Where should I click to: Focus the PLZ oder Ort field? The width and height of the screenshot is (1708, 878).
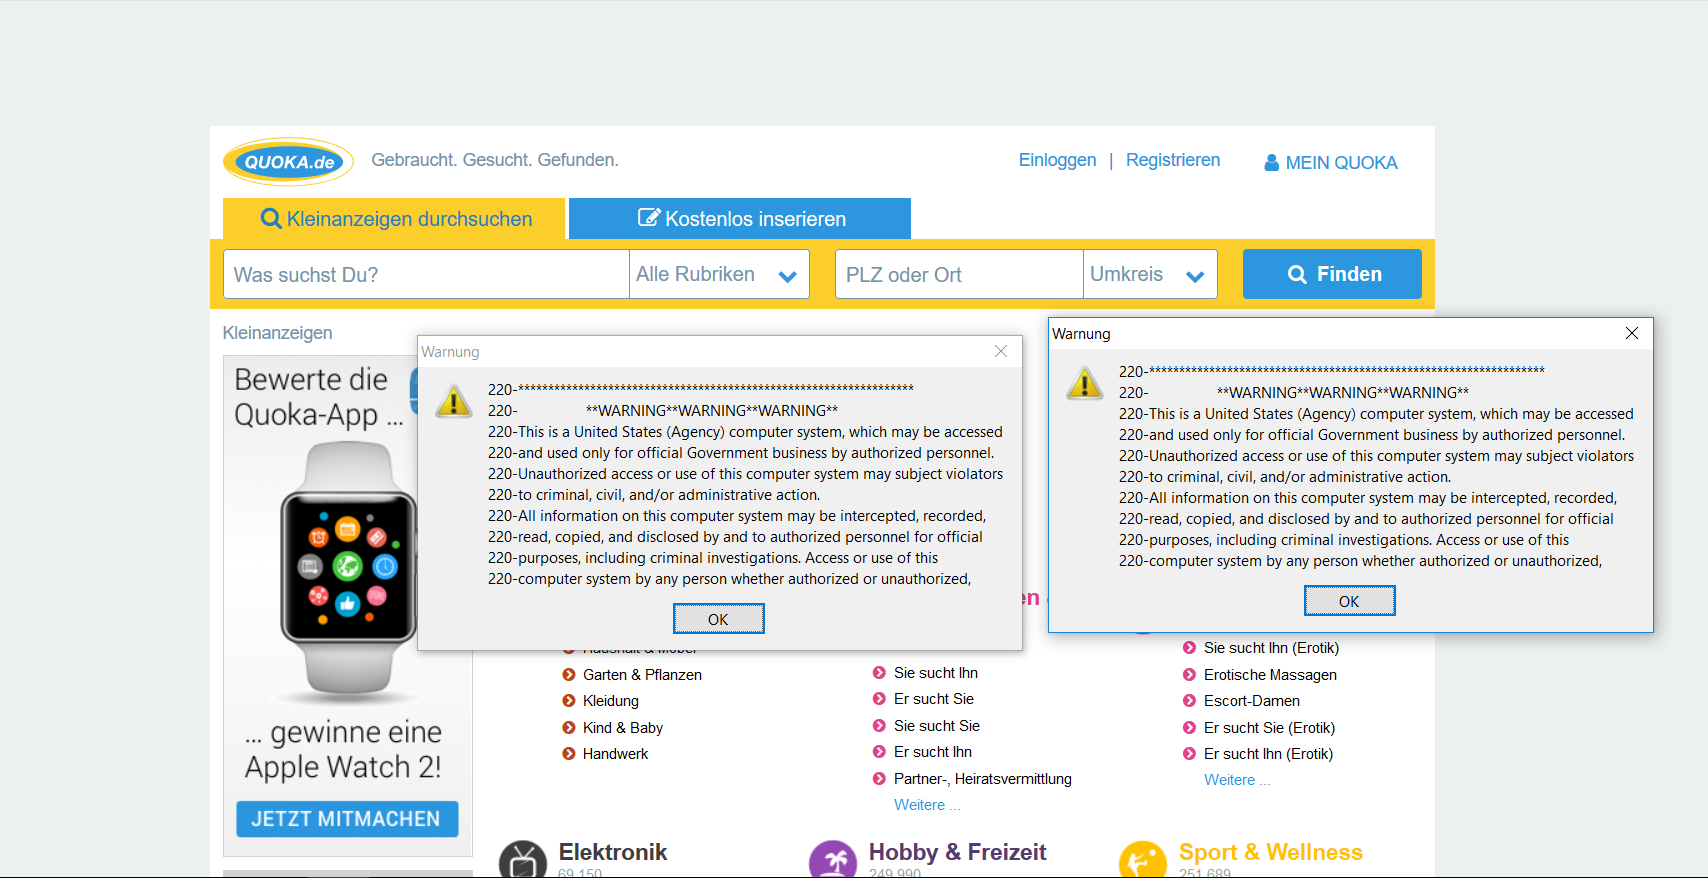coord(959,274)
